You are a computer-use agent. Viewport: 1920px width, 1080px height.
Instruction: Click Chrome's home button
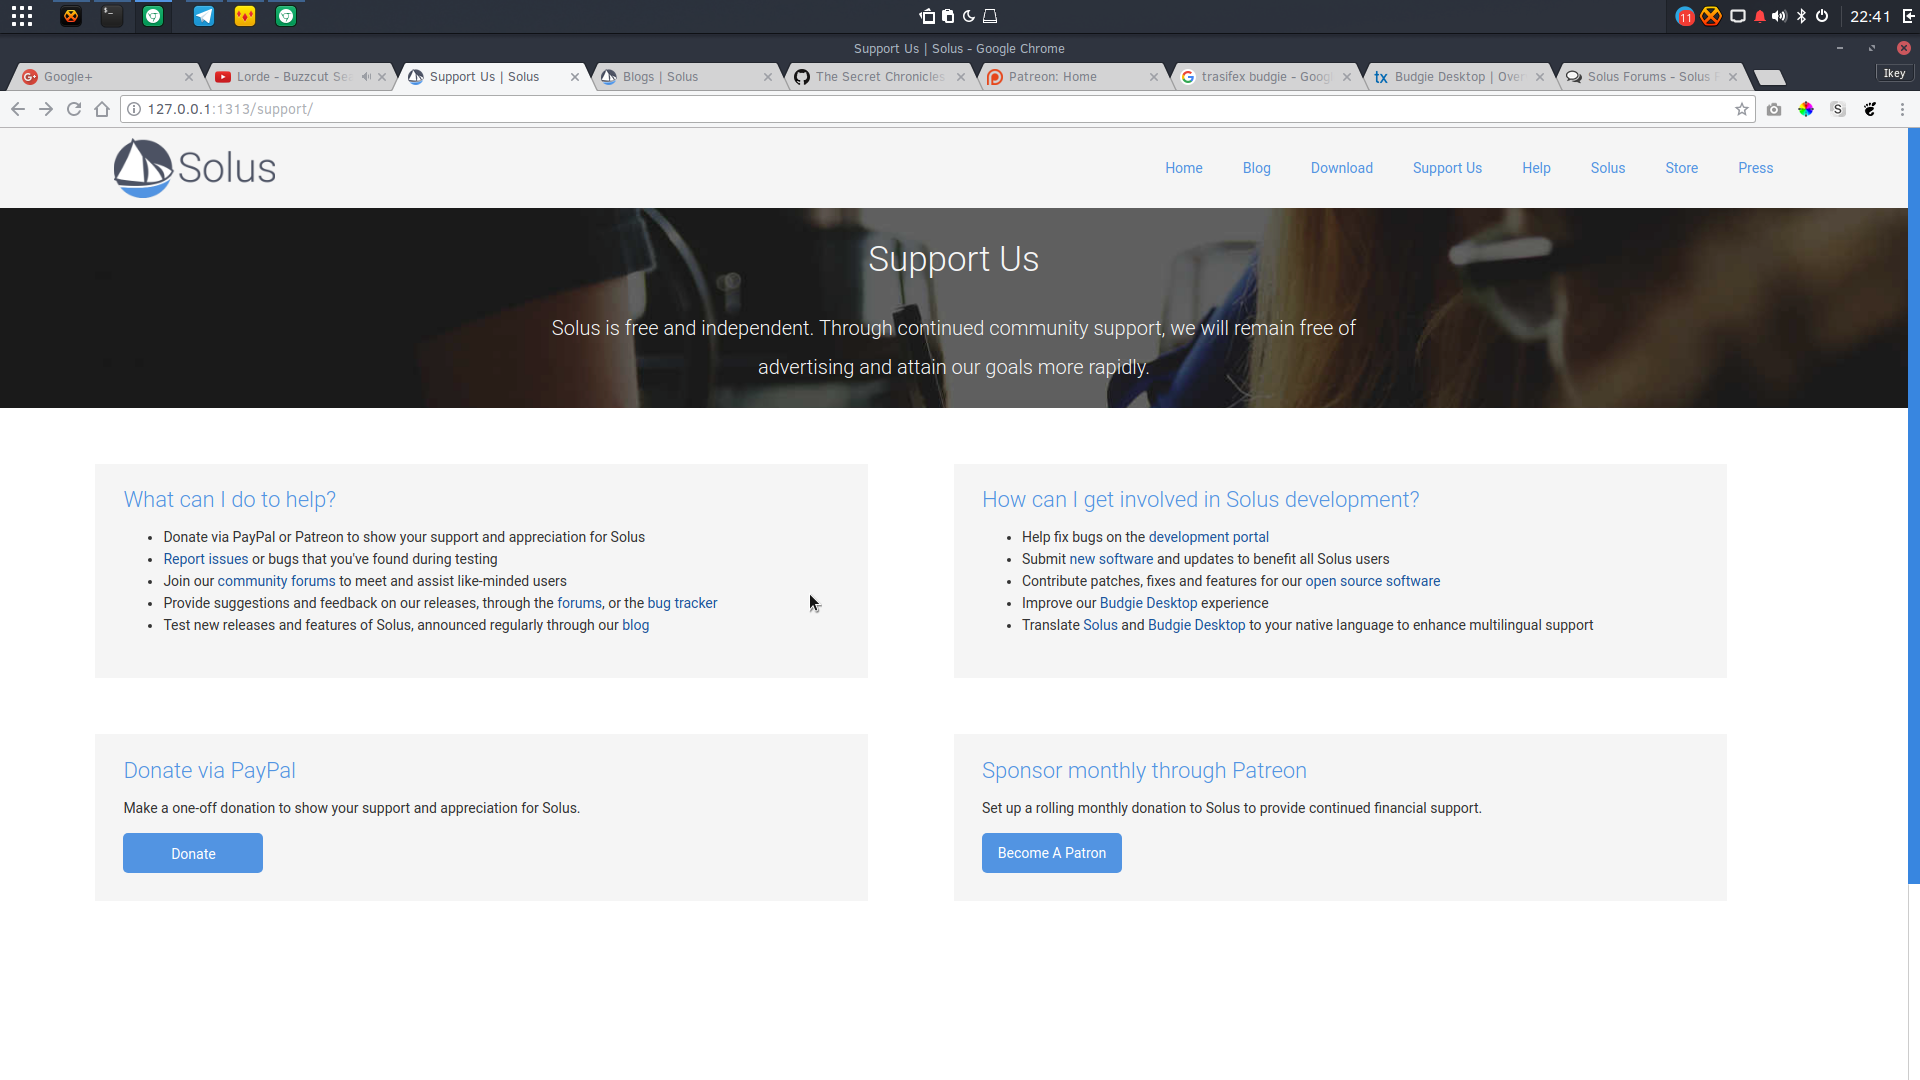102,109
